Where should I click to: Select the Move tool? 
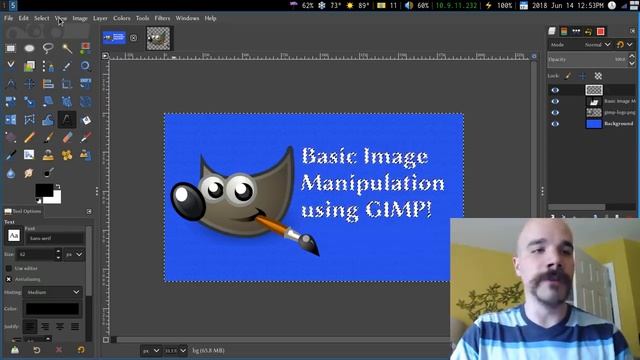pos(29,84)
